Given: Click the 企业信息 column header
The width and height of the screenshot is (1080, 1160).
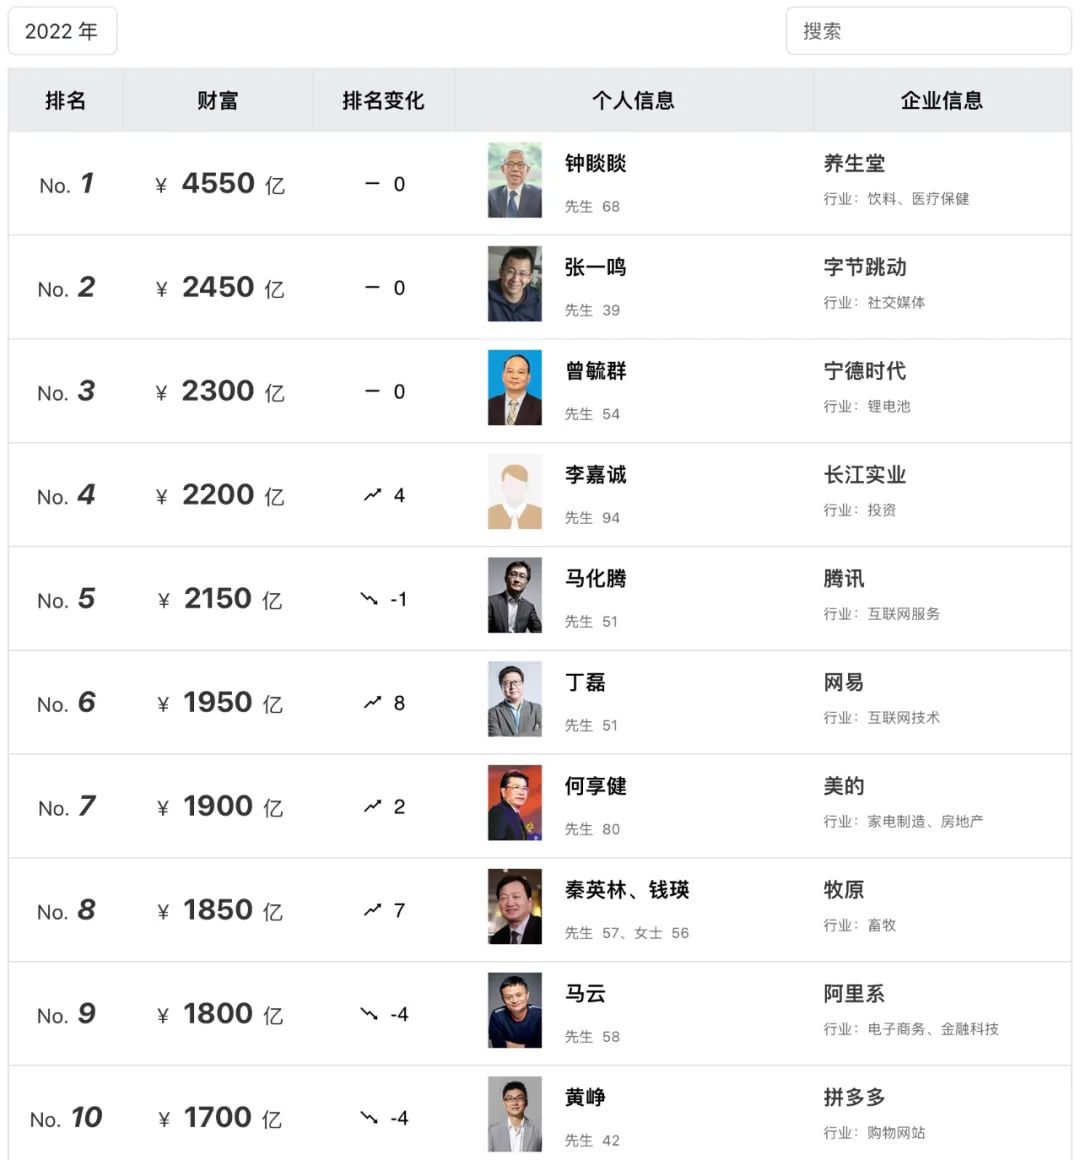Looking at the screenshot, I should coord(942,101).
